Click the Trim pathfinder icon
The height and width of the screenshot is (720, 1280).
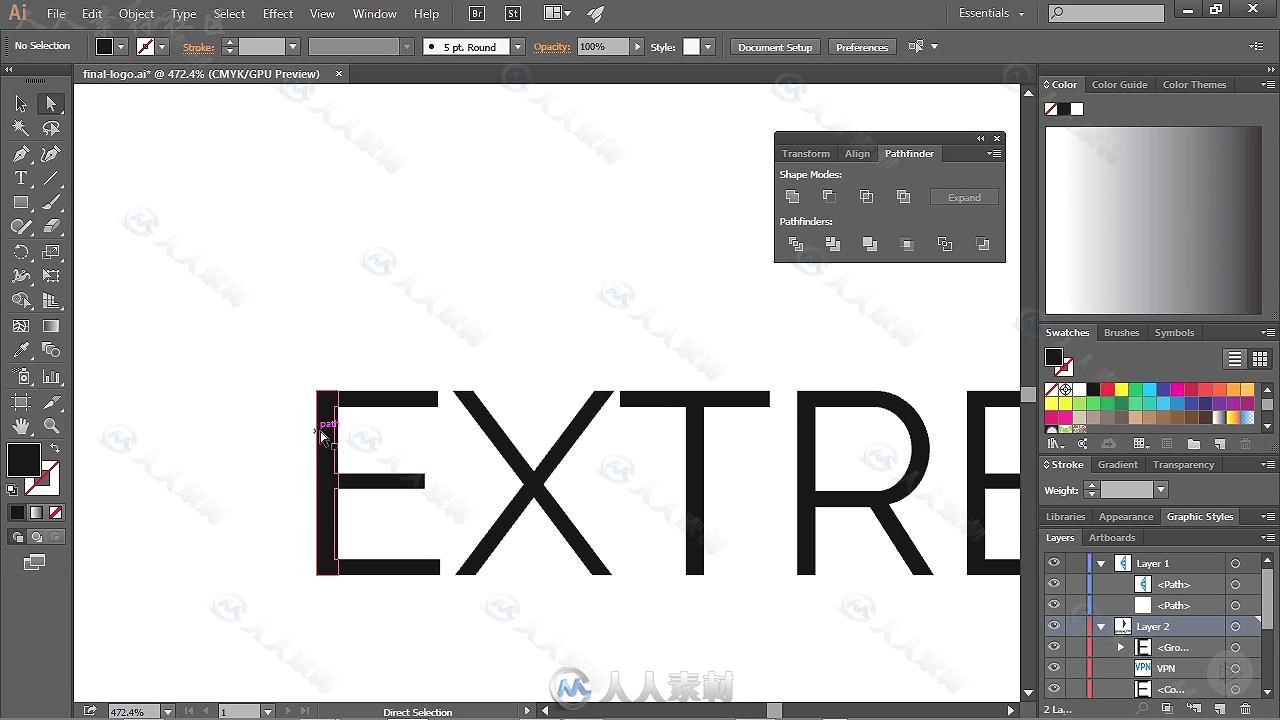click(x=833, y=244)
